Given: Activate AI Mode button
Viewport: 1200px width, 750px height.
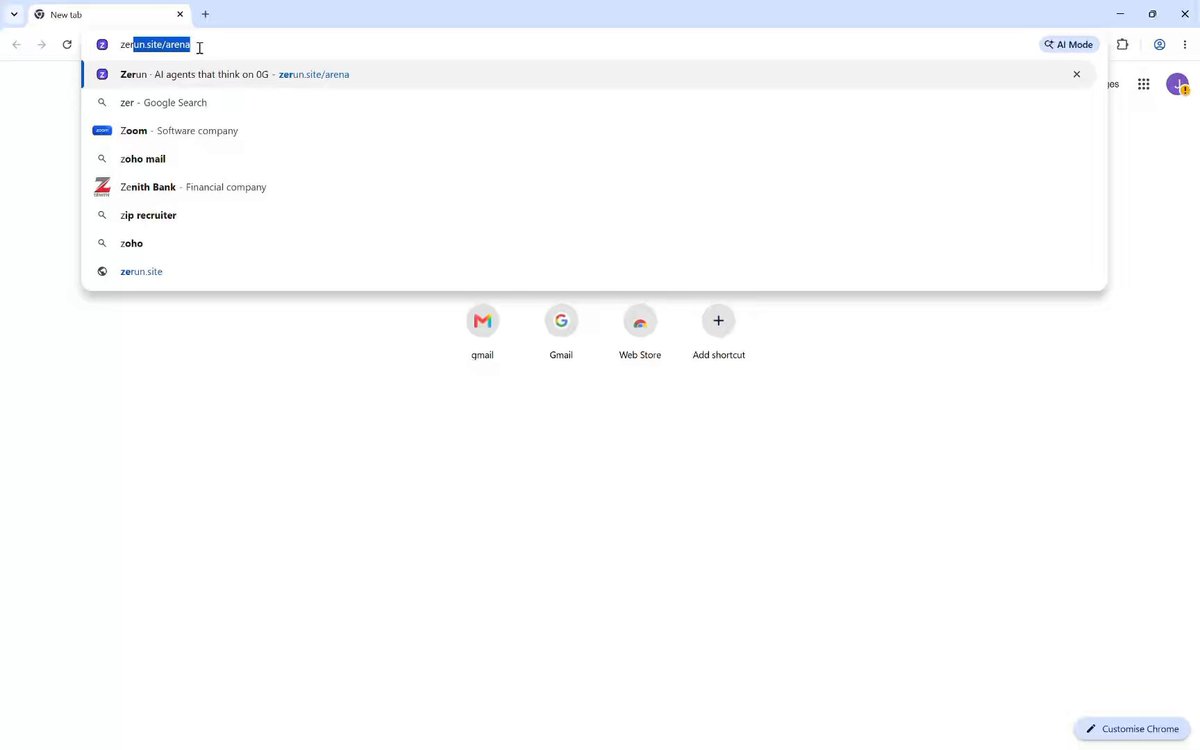Looking at the screenshot, I should click(1069, 45).
